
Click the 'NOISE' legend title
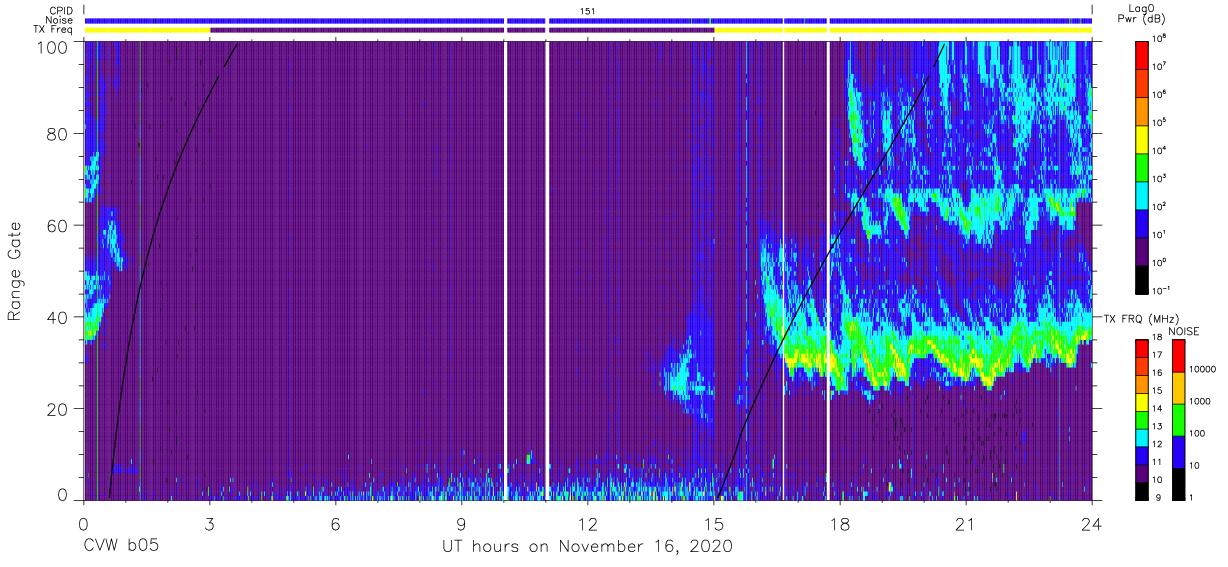point(1182,330)
